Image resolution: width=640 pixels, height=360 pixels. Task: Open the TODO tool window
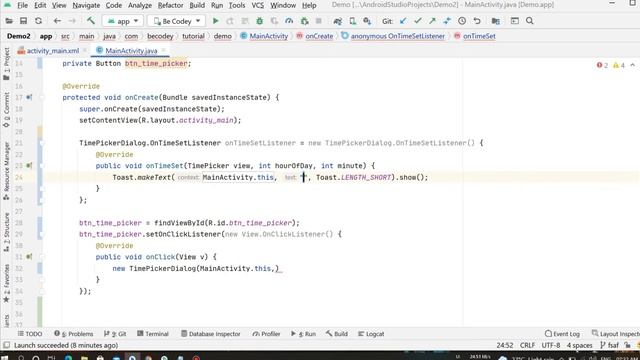click(30, 334)
